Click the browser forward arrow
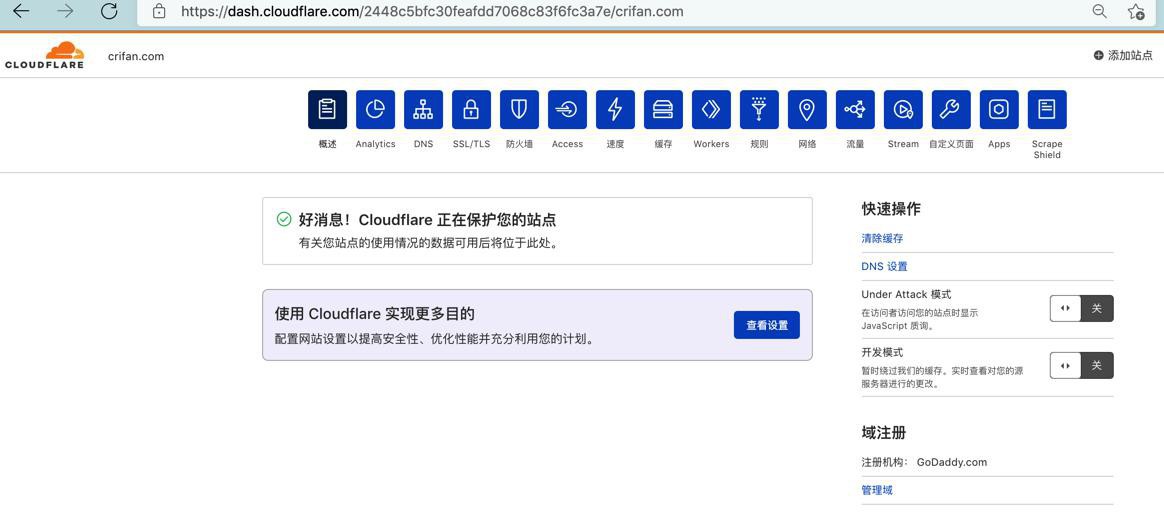This screenshot has width=1164, height=513. pyautogui.click(x=65, y=11)
